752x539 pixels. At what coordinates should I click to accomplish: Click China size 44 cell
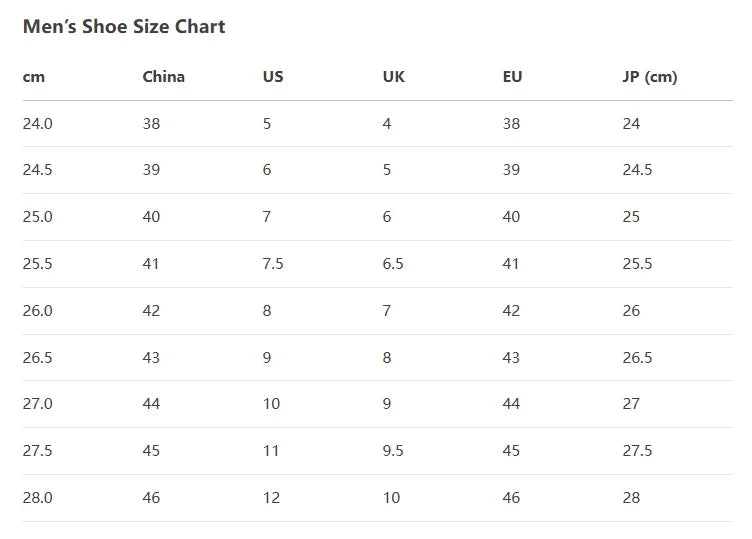click(151, 404)
